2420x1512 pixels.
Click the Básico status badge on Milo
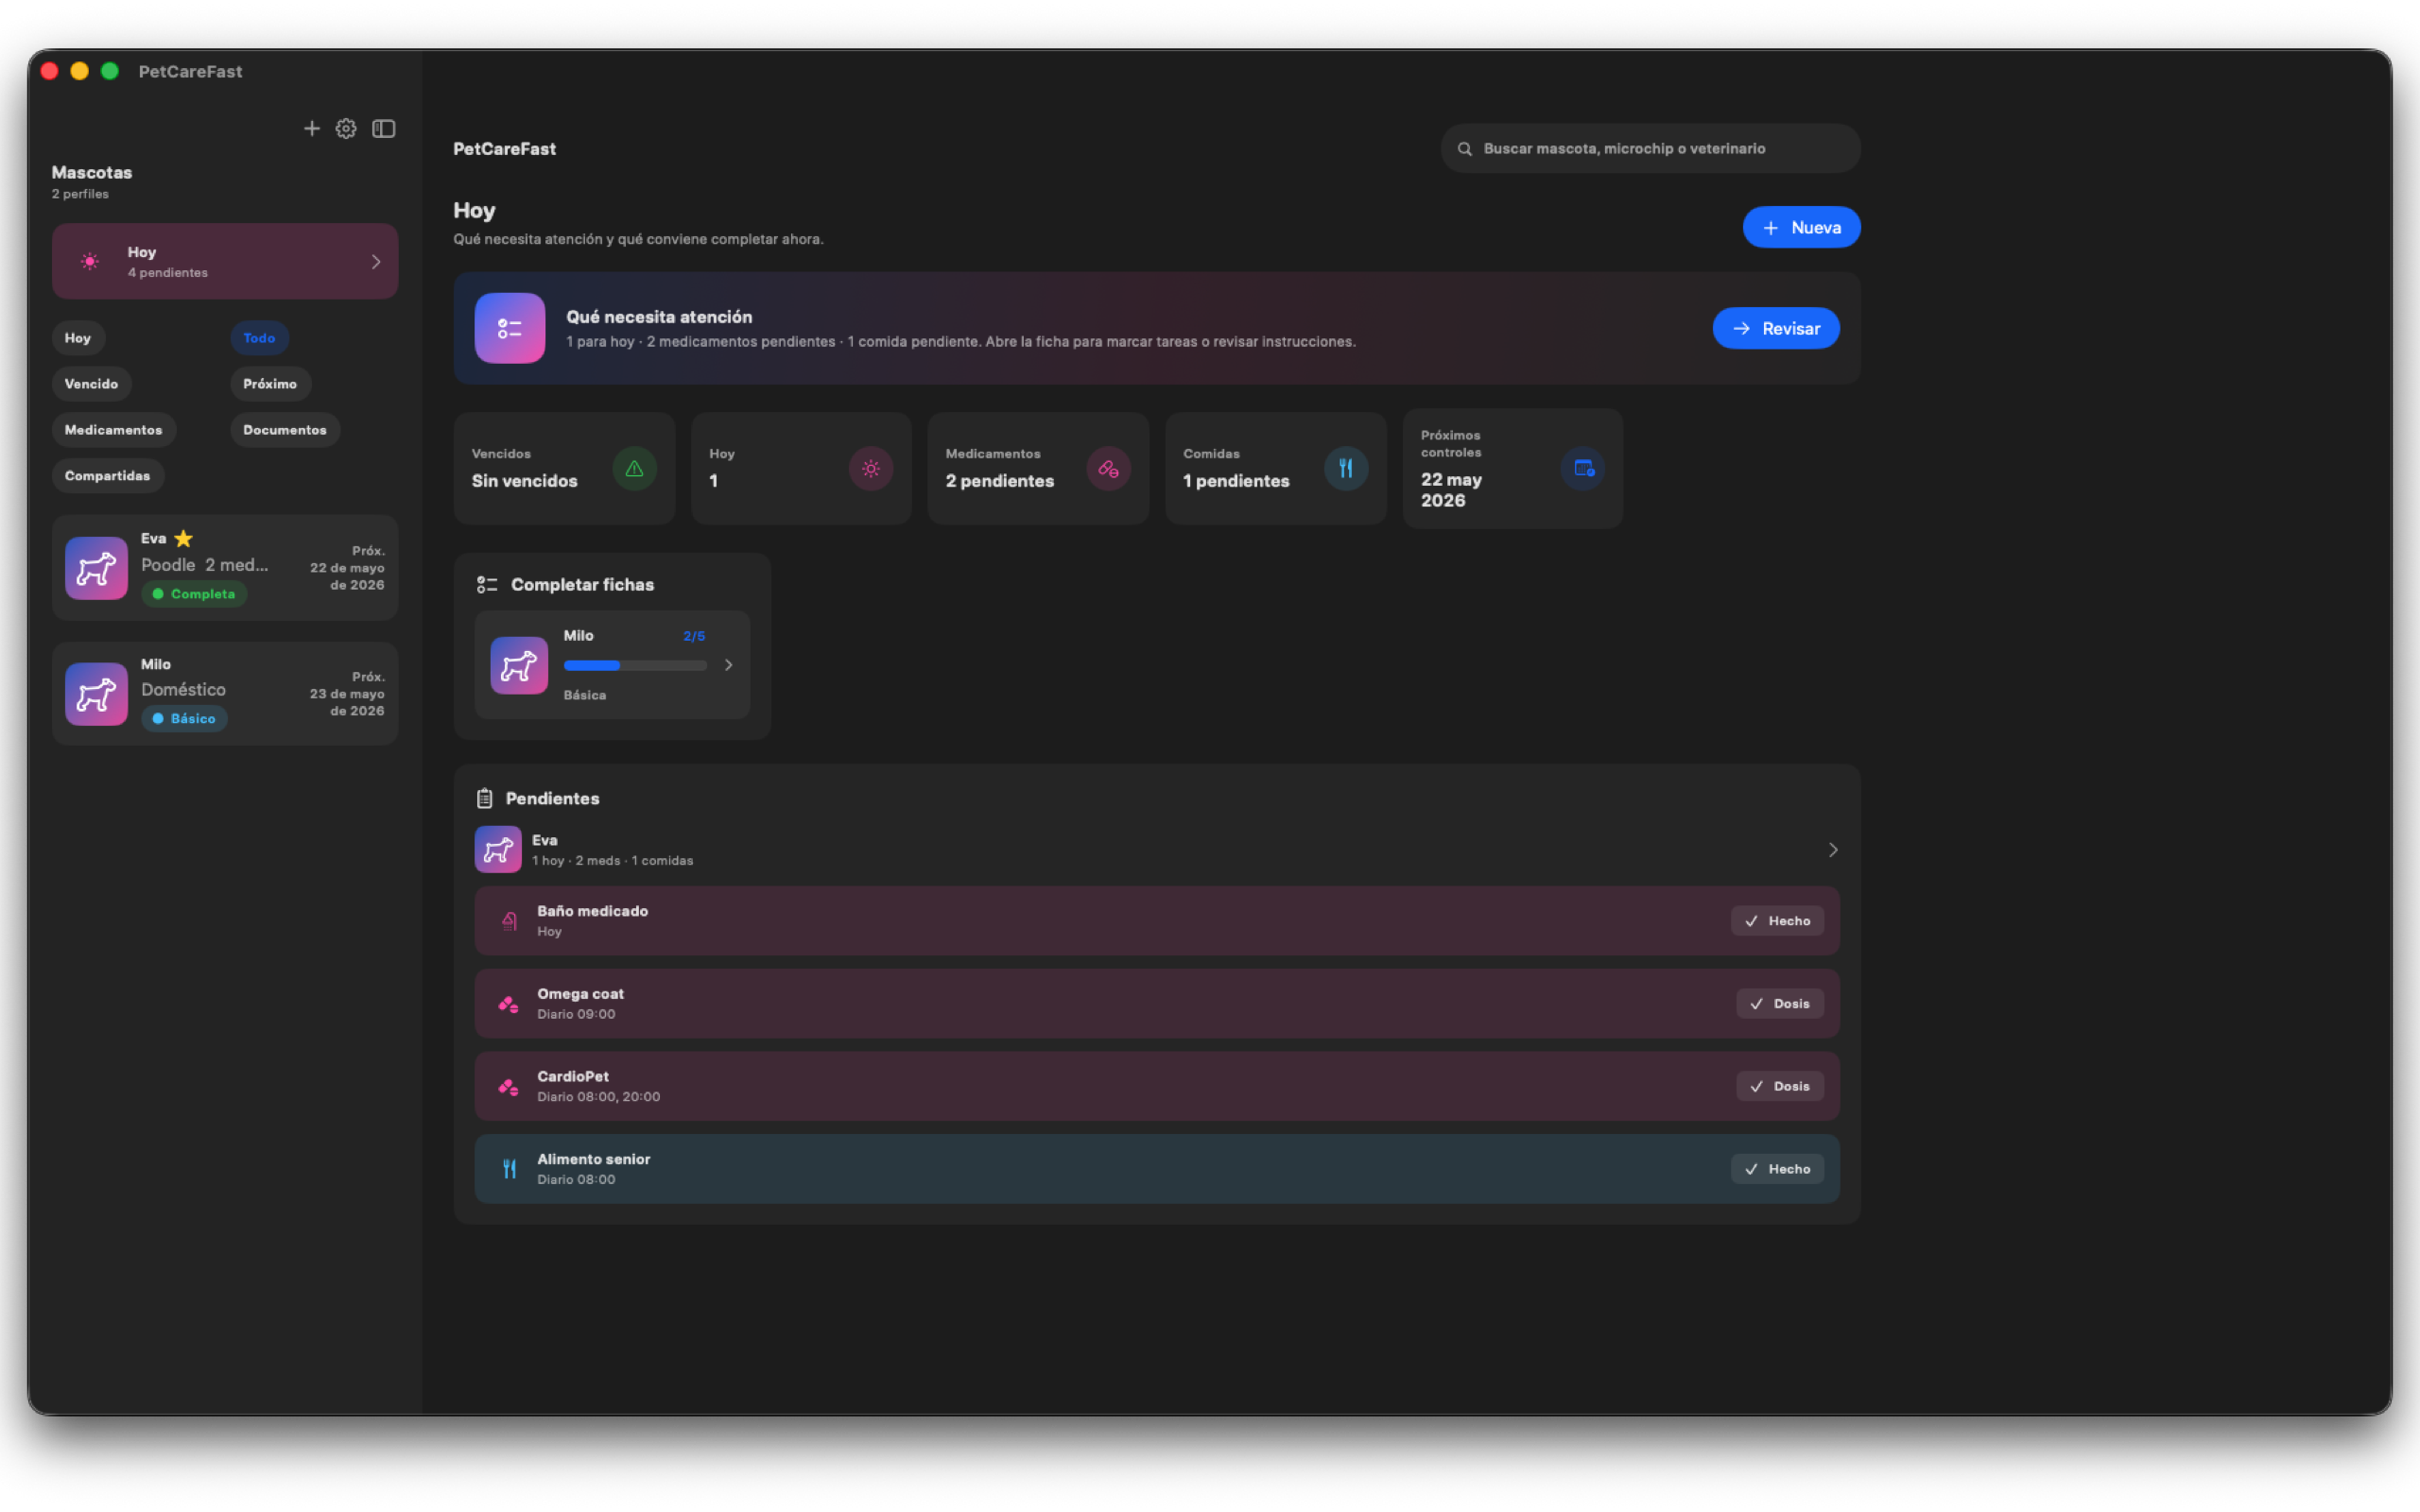click(184, 719)
